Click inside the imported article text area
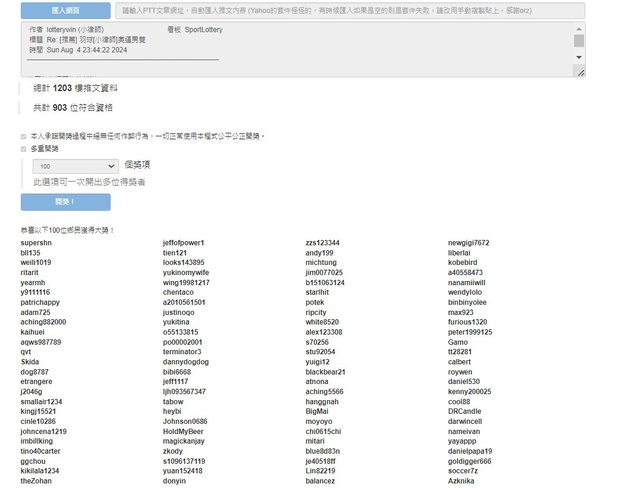Image resolution: width=640 pixels, height=490 pixels. click(300, 50)
